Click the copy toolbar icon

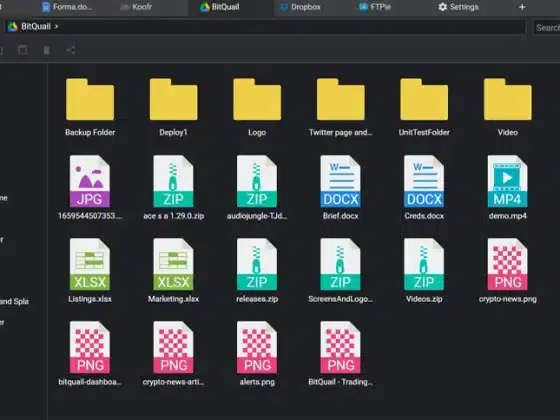(23, 50)
